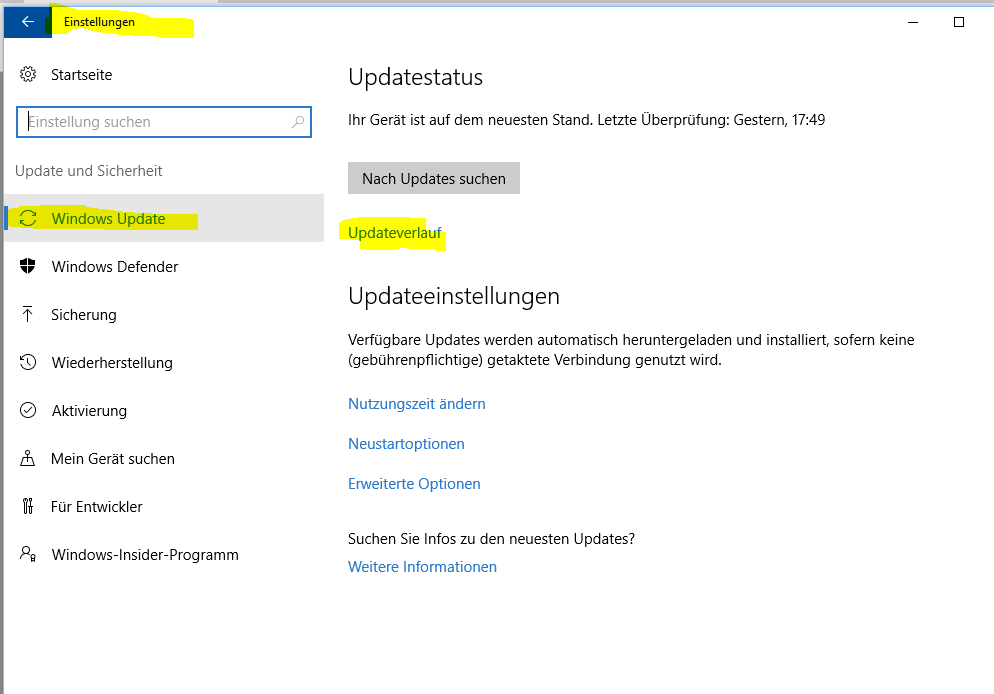
Task: Open Erweiterte Optionen link
Action: (x=414, y=484)
